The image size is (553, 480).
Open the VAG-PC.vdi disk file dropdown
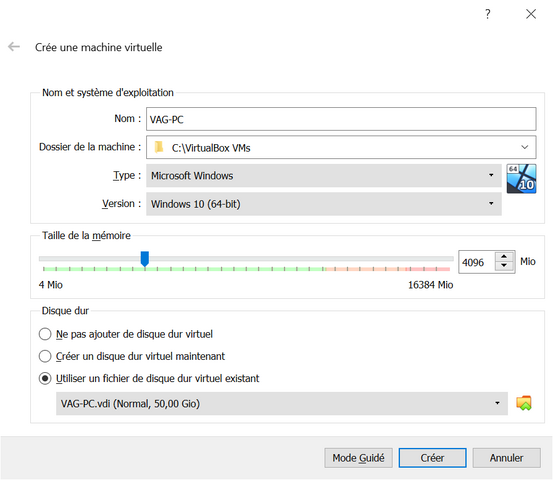click(281, 403)
